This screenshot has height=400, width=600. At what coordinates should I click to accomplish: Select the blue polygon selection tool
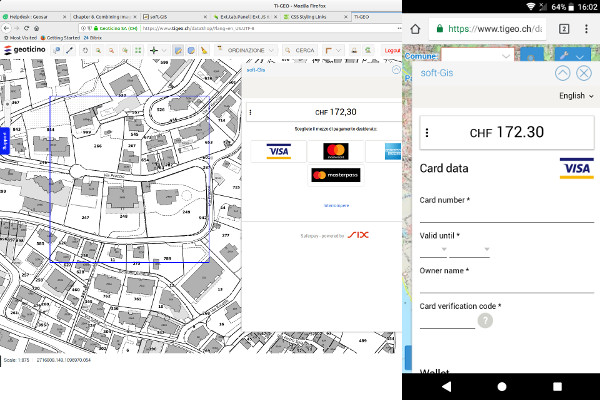click(x=191, y=50)
